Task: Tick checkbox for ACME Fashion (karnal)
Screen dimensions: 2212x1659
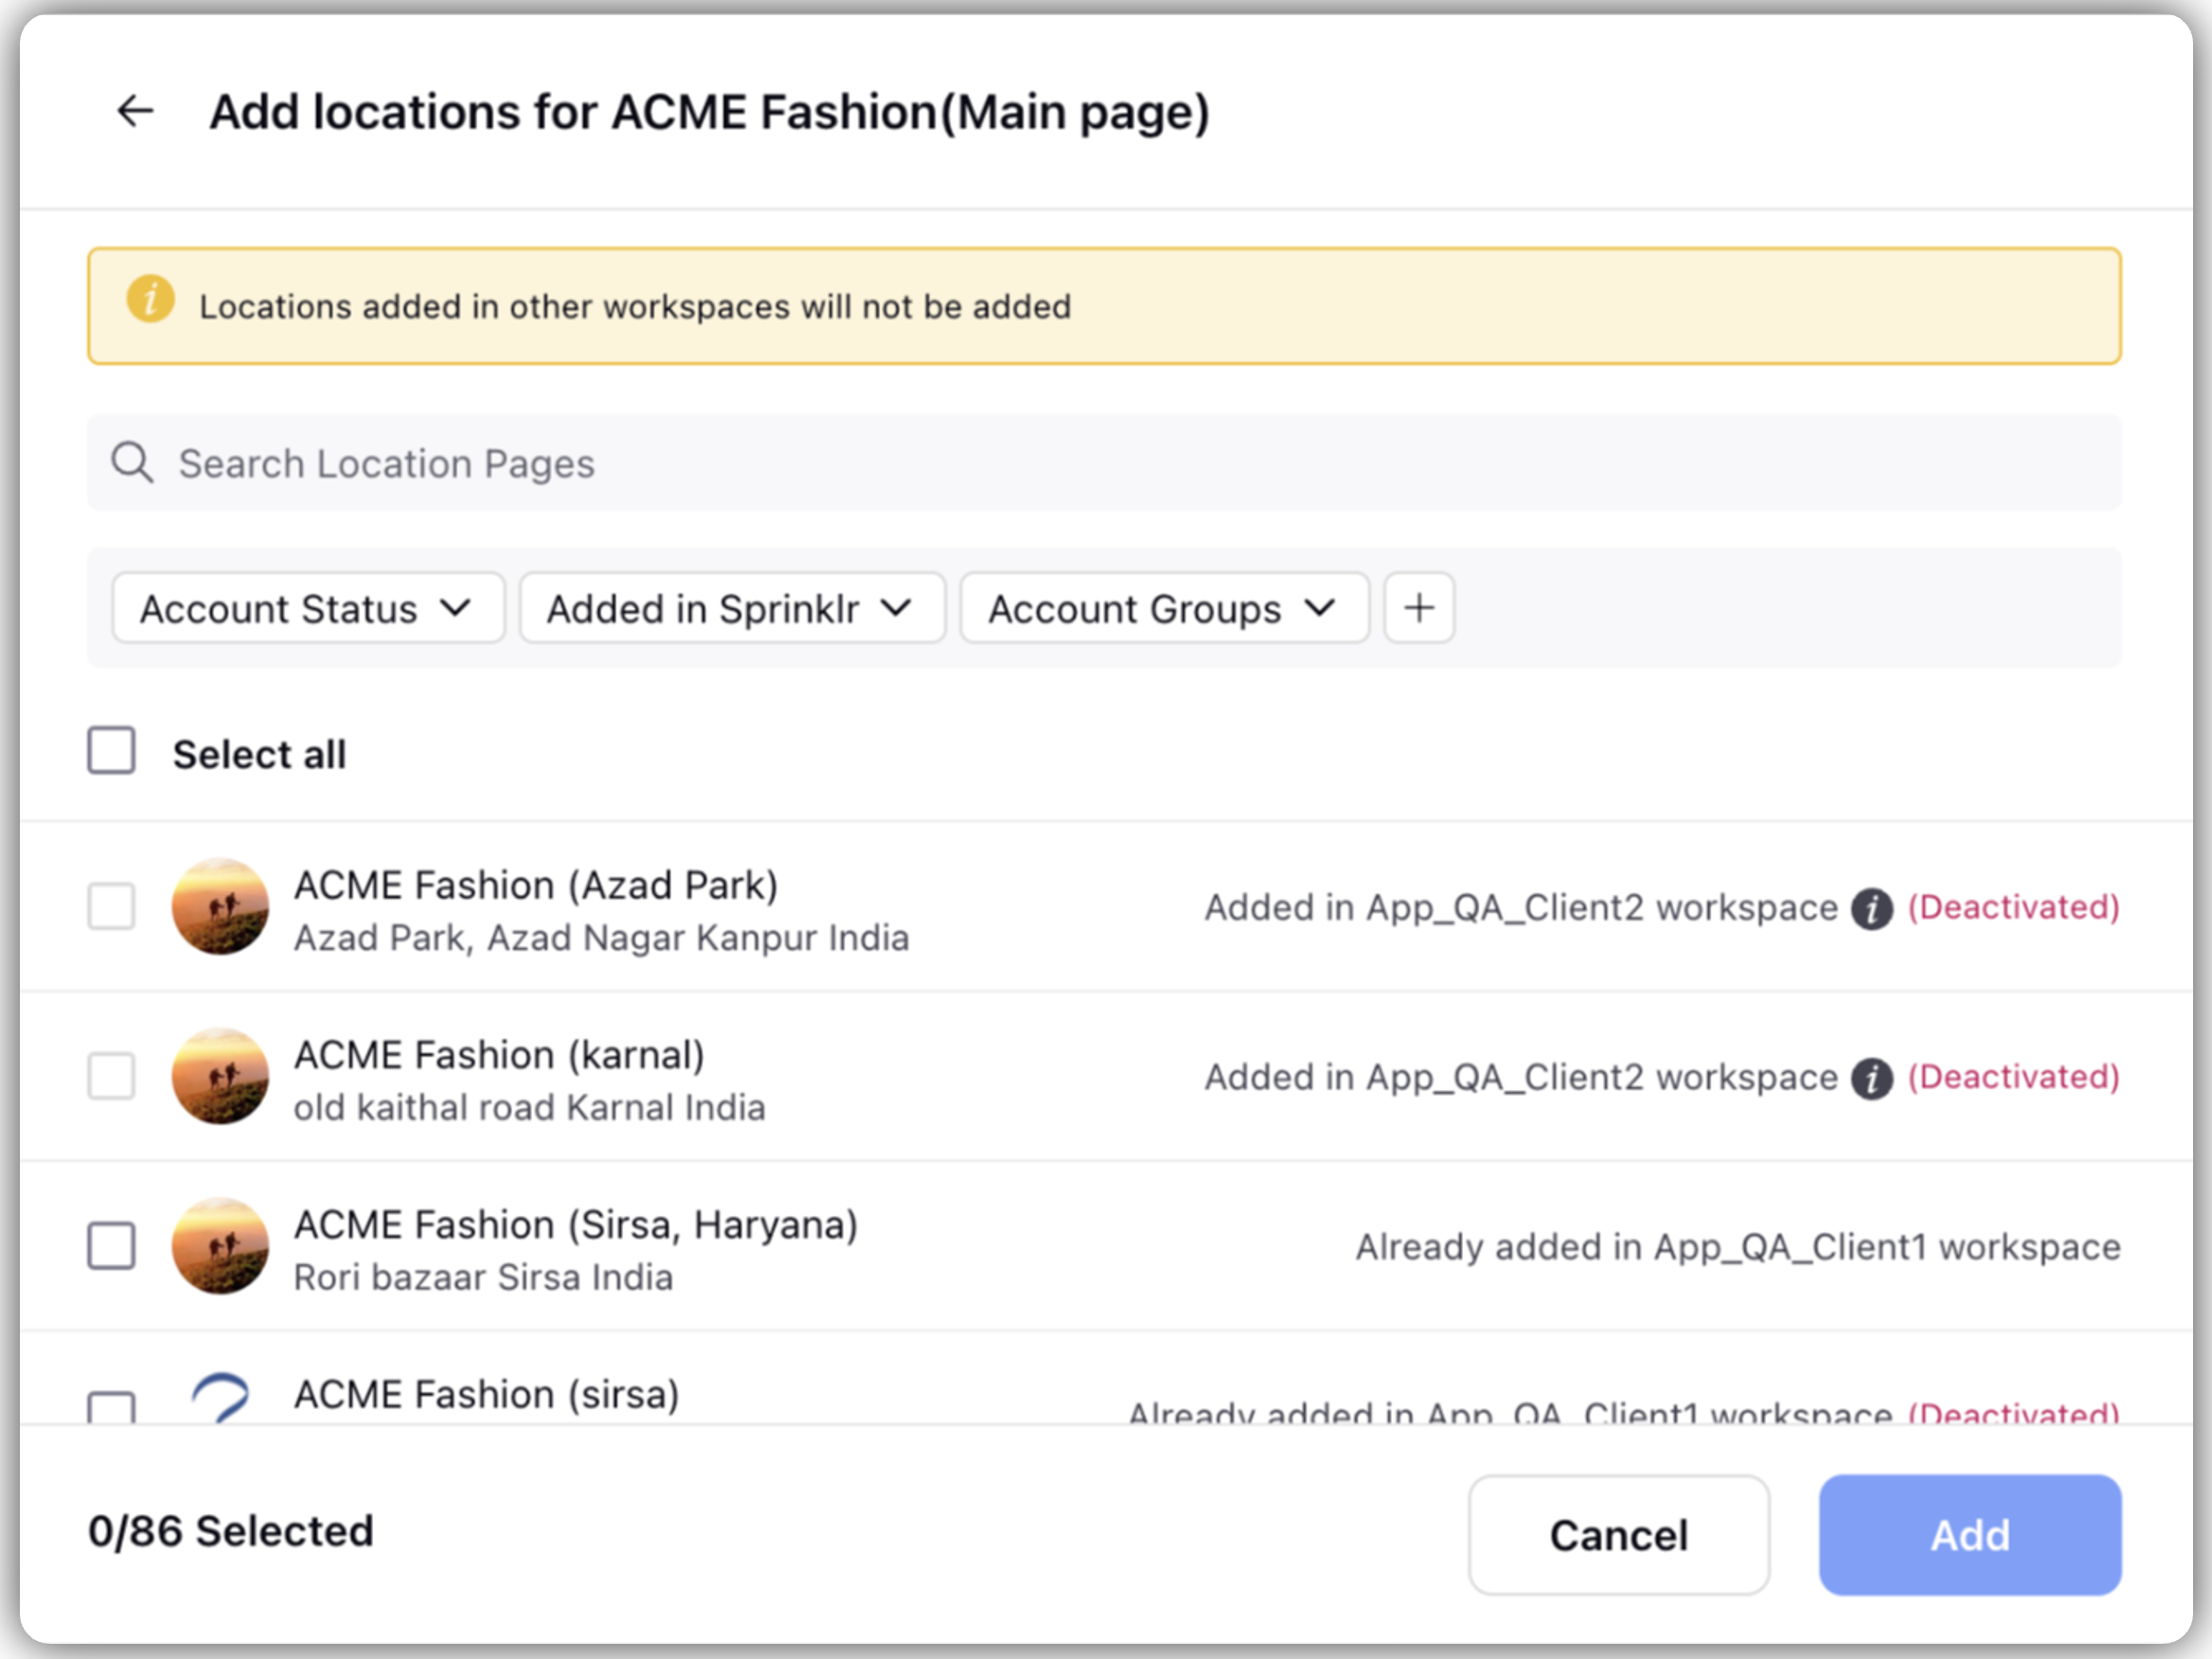Action: 111,1076
